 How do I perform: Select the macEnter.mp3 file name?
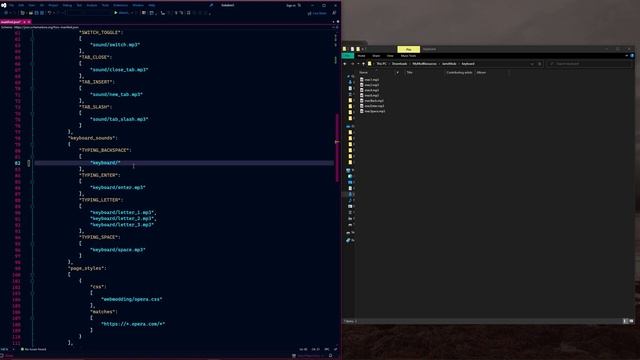(x=374, y=106)
